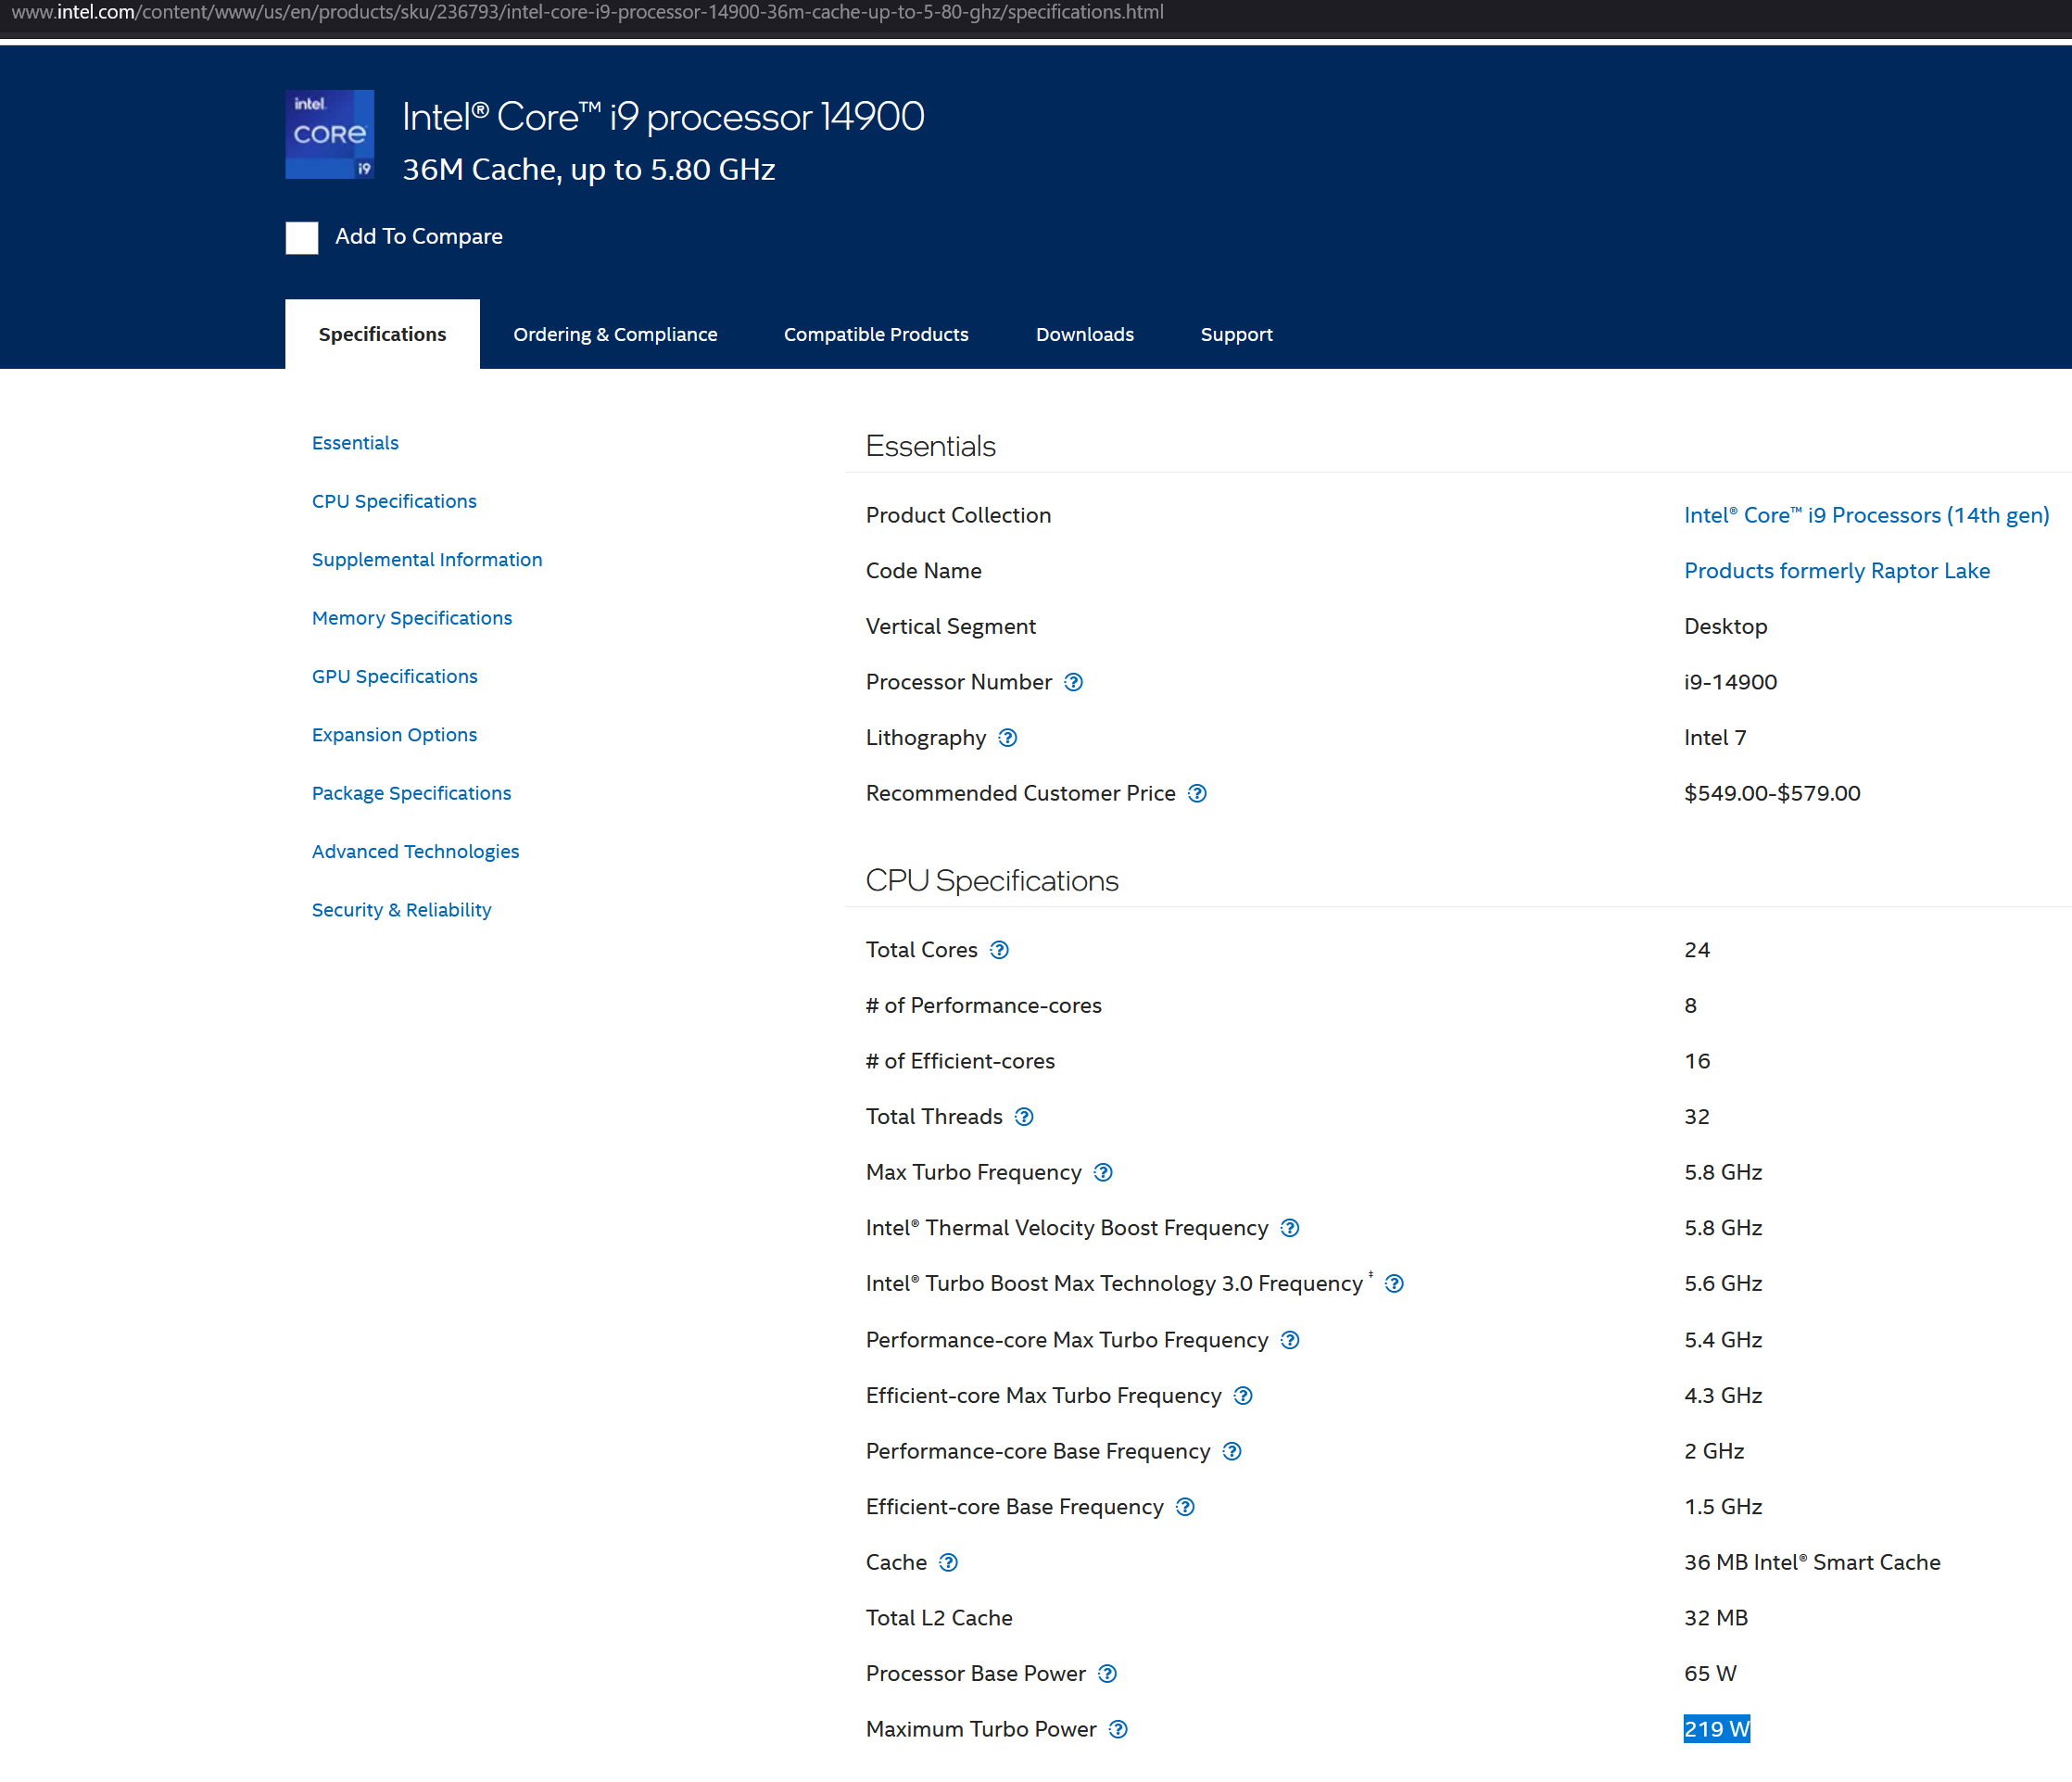Click help icon for Performance-core Max Turbo Frequency
The height and width of the screenshot is (1782, 2072).
coord(1290,1340)
